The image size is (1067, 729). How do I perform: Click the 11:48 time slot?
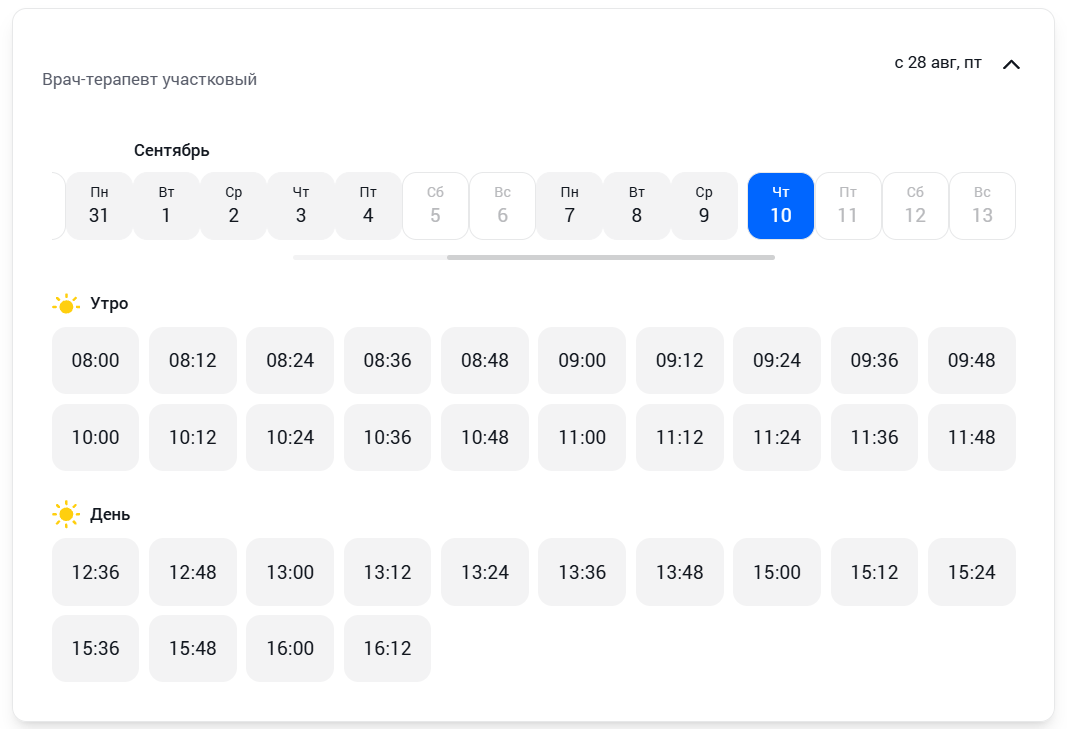pos(972,437)
